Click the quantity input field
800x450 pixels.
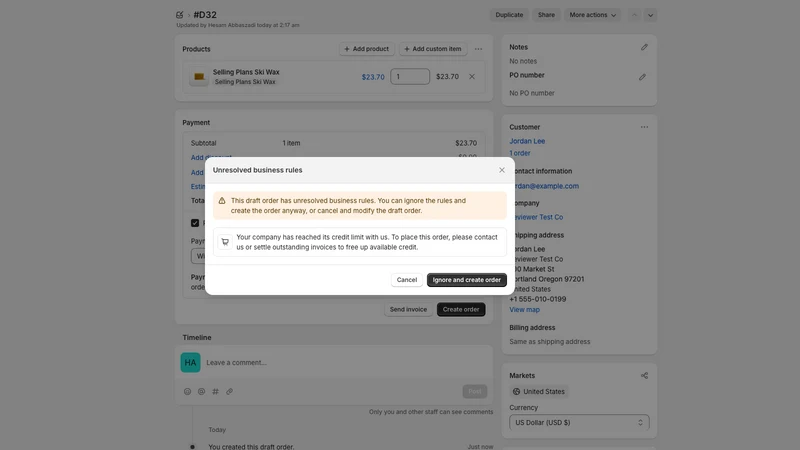click(410, 77)
